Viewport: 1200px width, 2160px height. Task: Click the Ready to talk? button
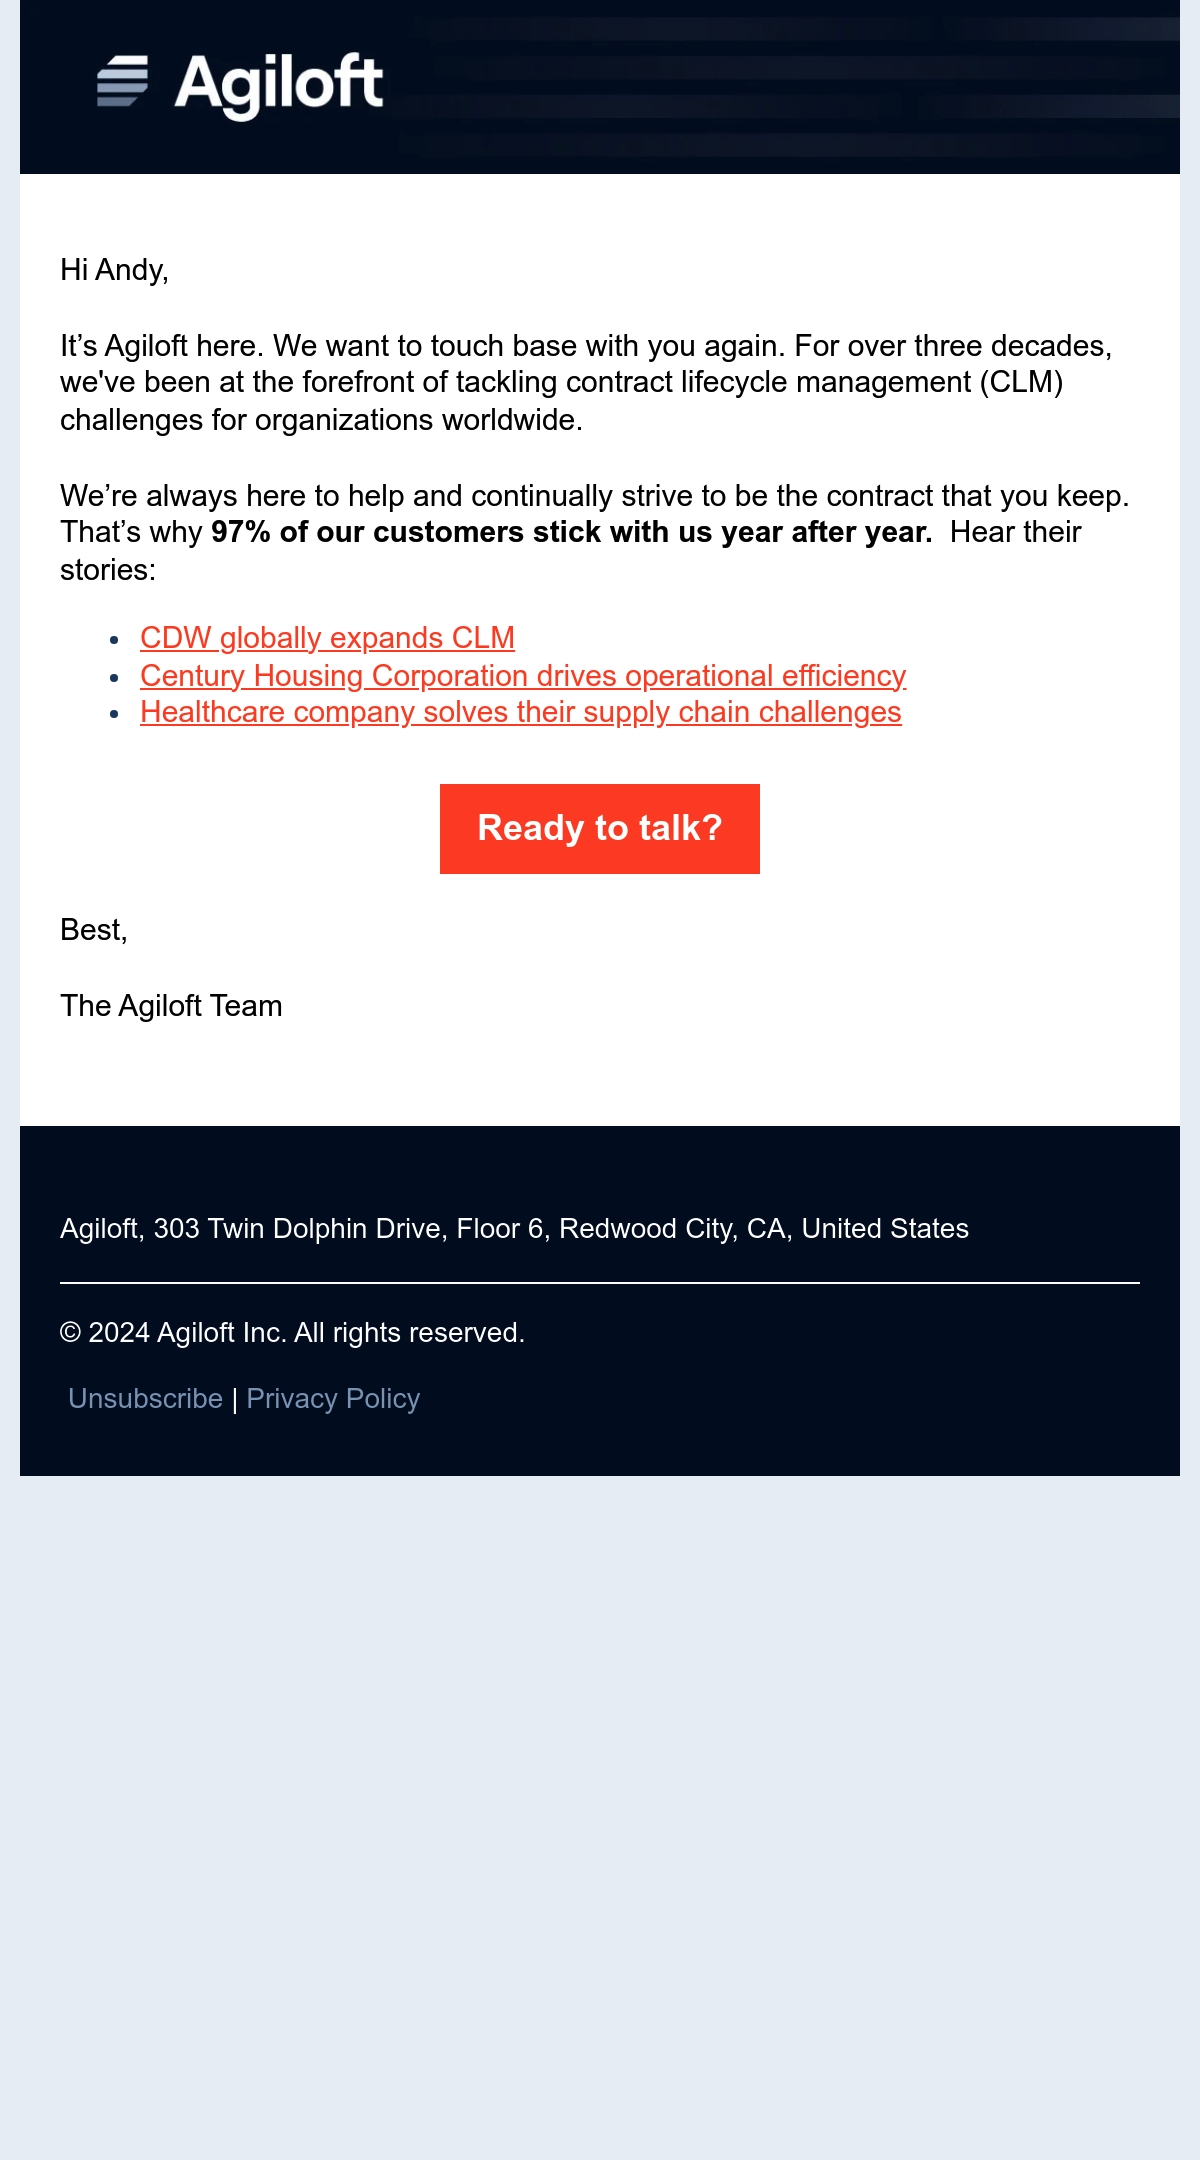pyautogui.click(x=600, y=829)
